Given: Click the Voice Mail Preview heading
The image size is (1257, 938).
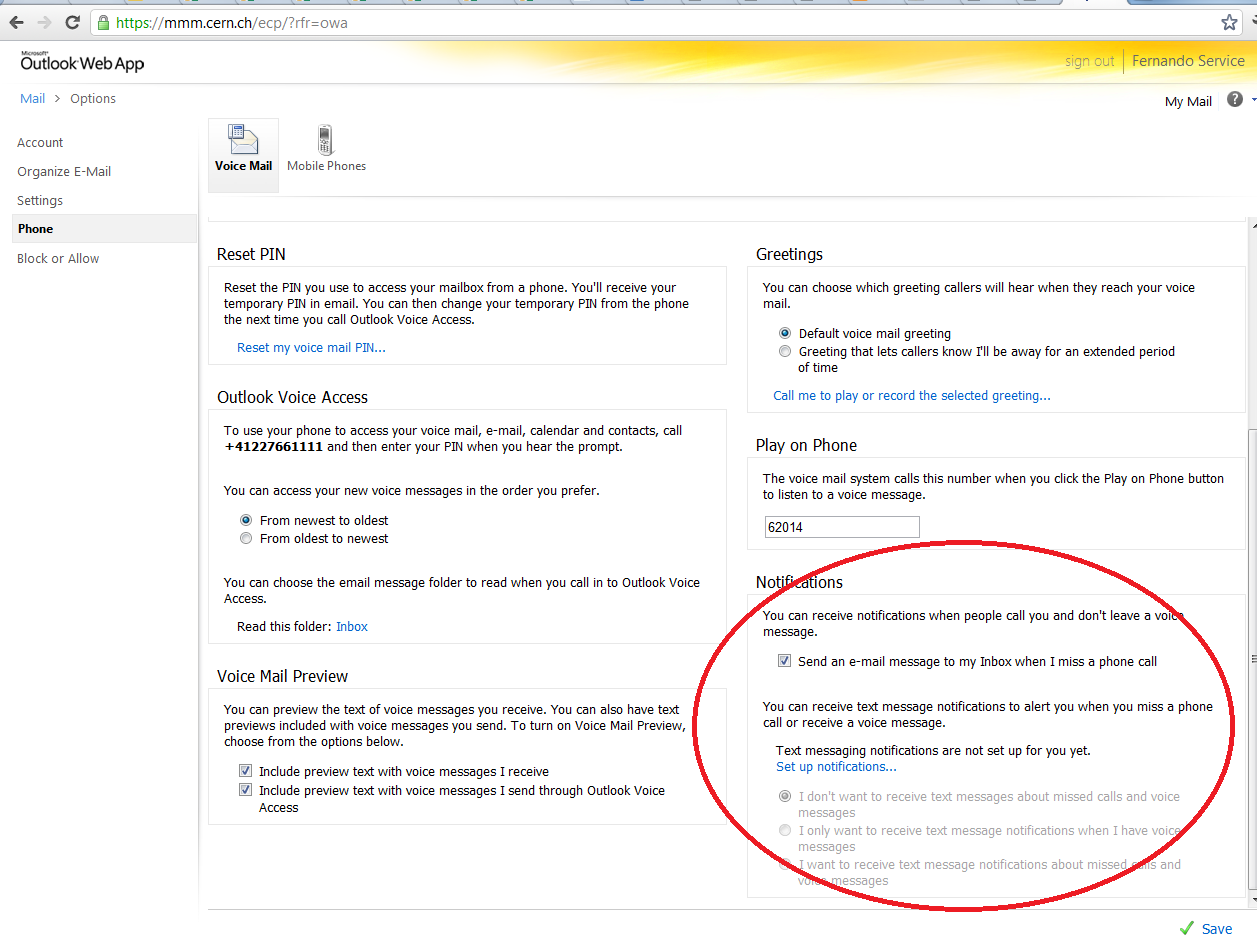Looking at the screenshot, I should 282,677.
